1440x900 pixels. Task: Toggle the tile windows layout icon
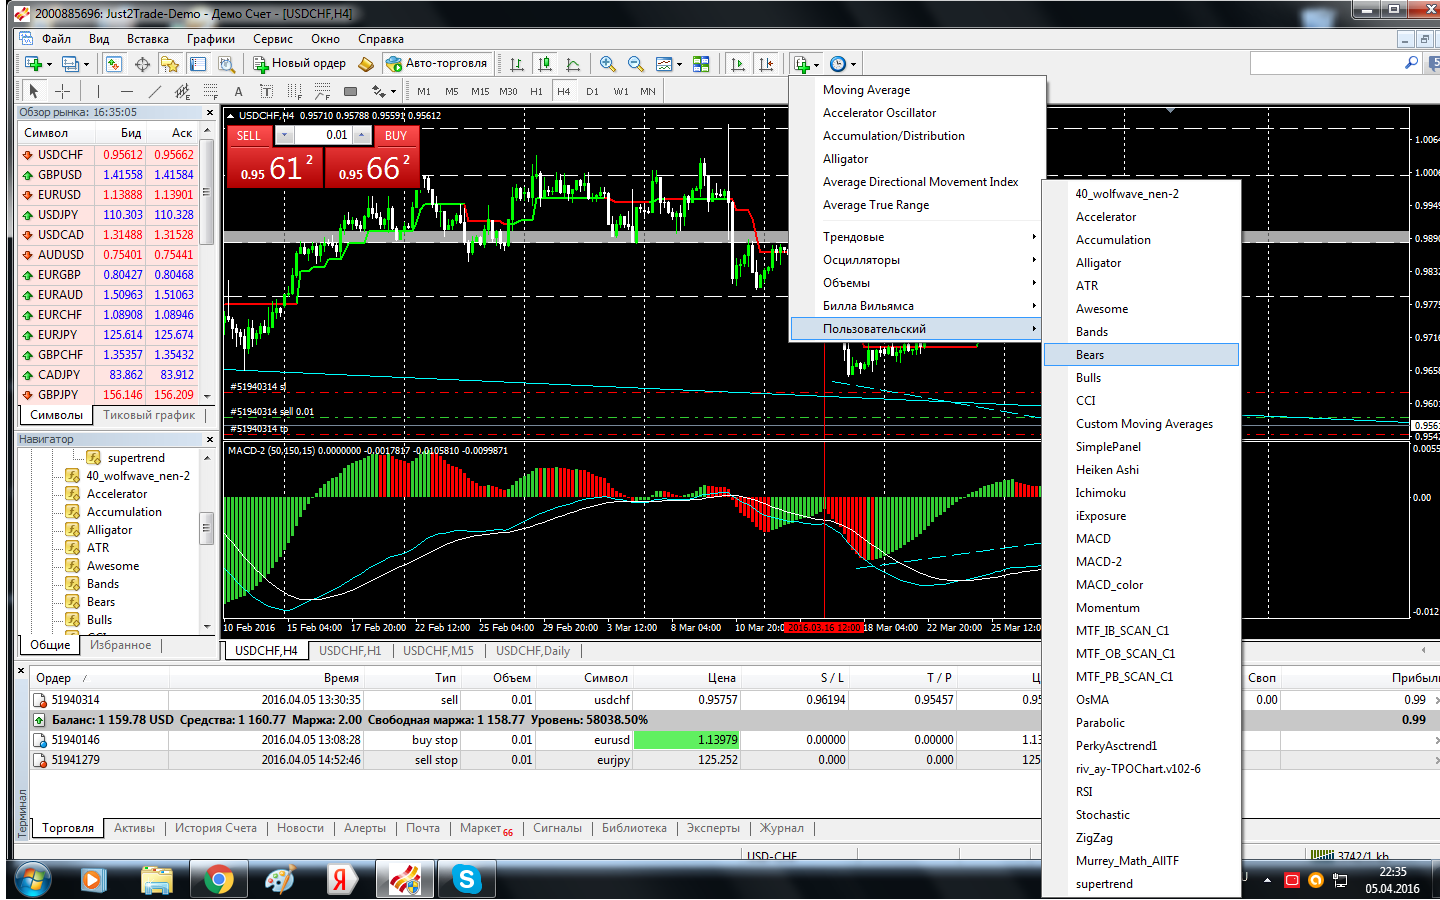[x=701, y=63]
